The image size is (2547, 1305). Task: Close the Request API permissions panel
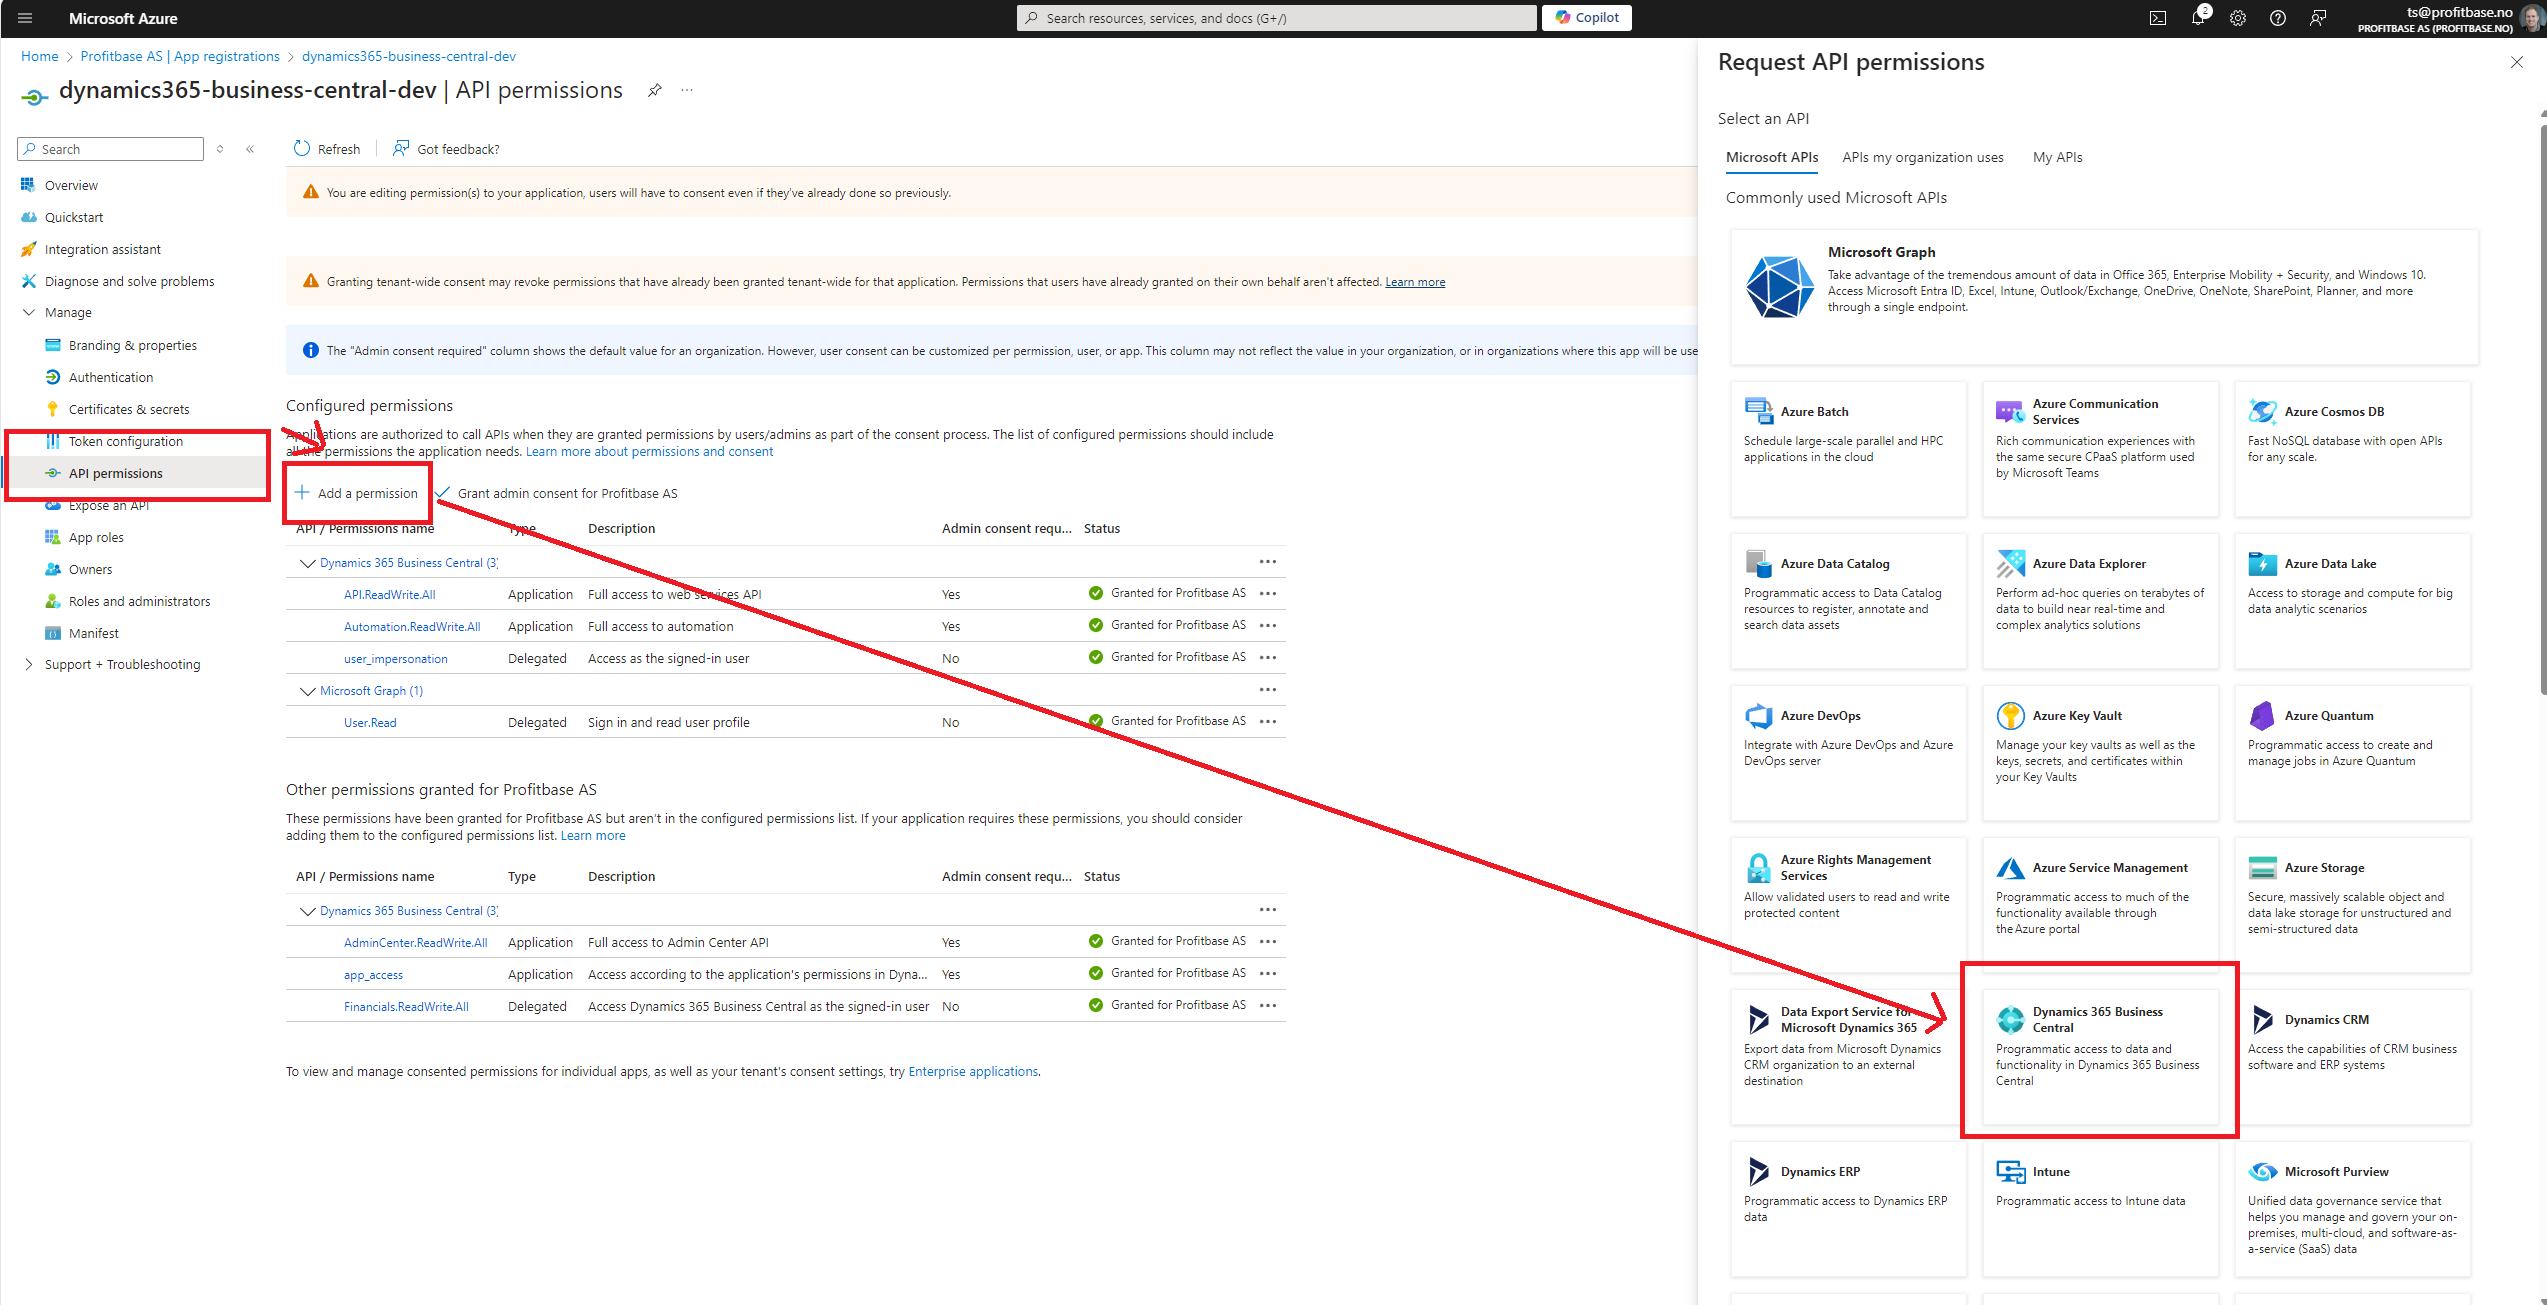2517,62
